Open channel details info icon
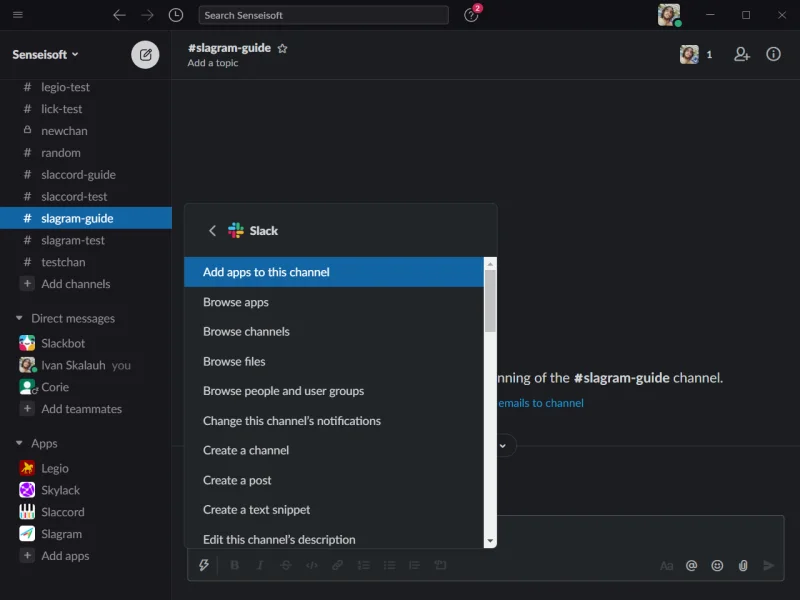Image resolution: width=800 pixels, height=600 pixels. tap(773, 54)
